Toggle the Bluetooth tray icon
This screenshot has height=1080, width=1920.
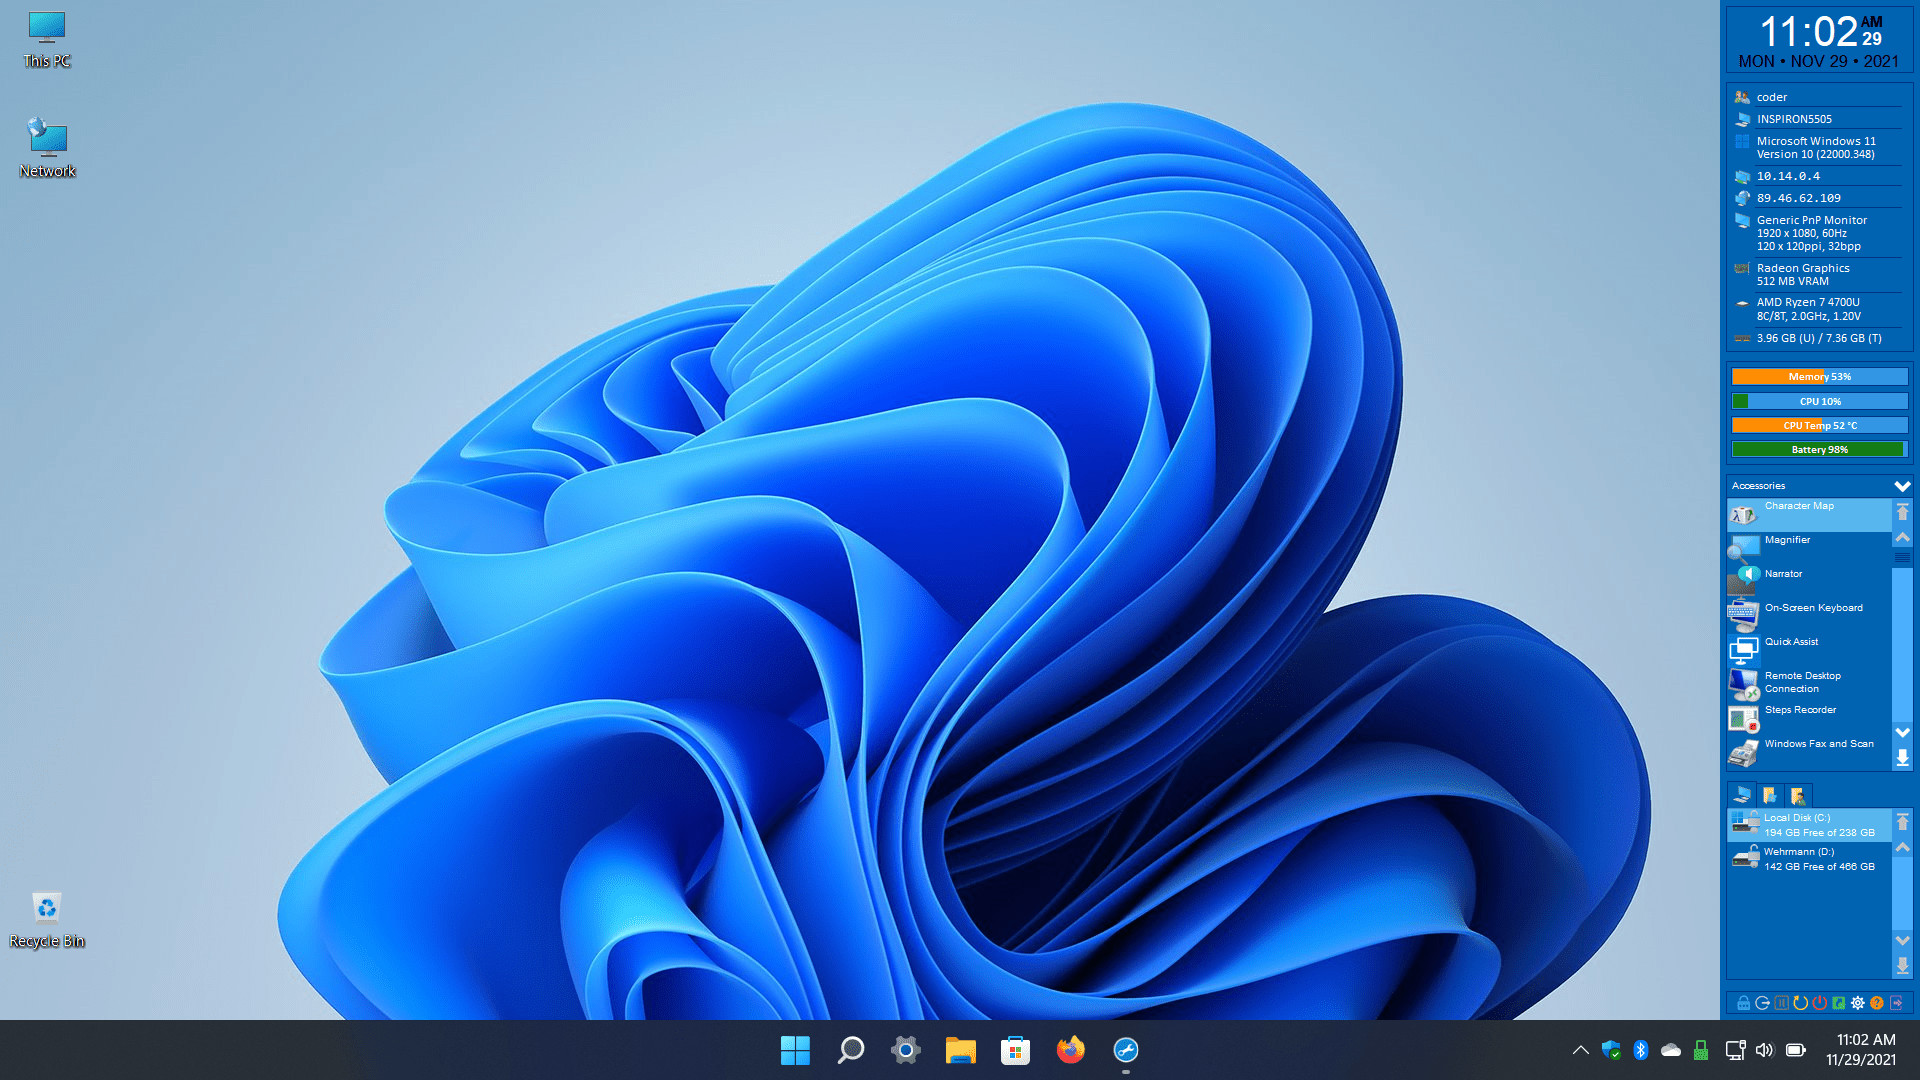pyautogui.click(x=1640, y=1050)
